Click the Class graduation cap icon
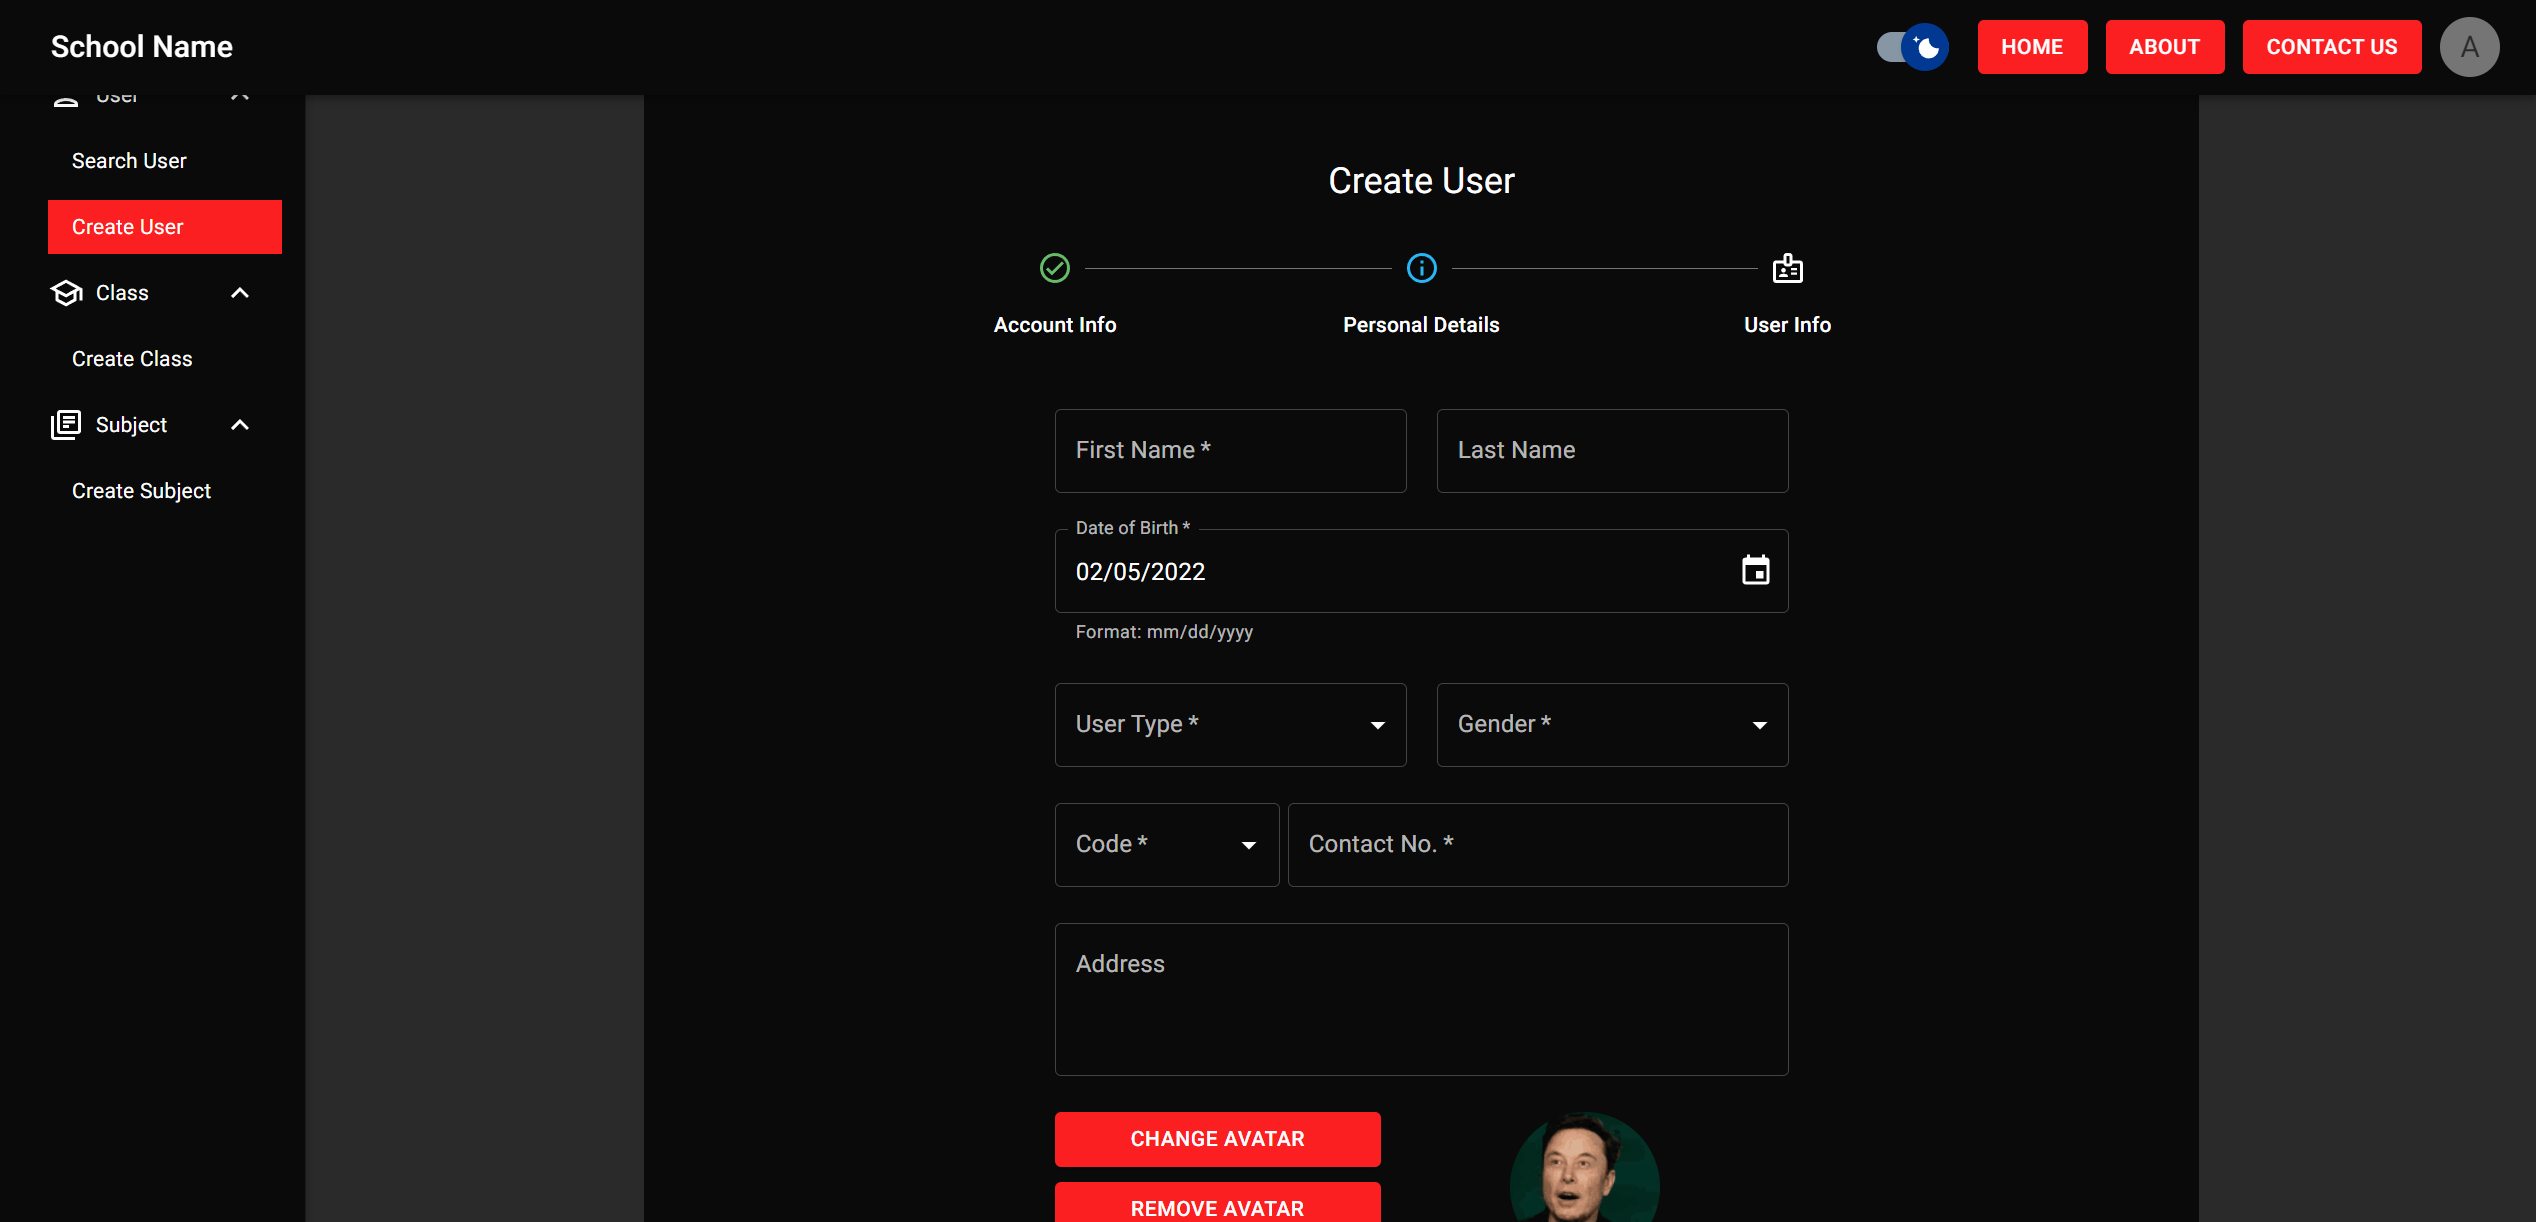2536x1222 pixels. click(66, 293)
